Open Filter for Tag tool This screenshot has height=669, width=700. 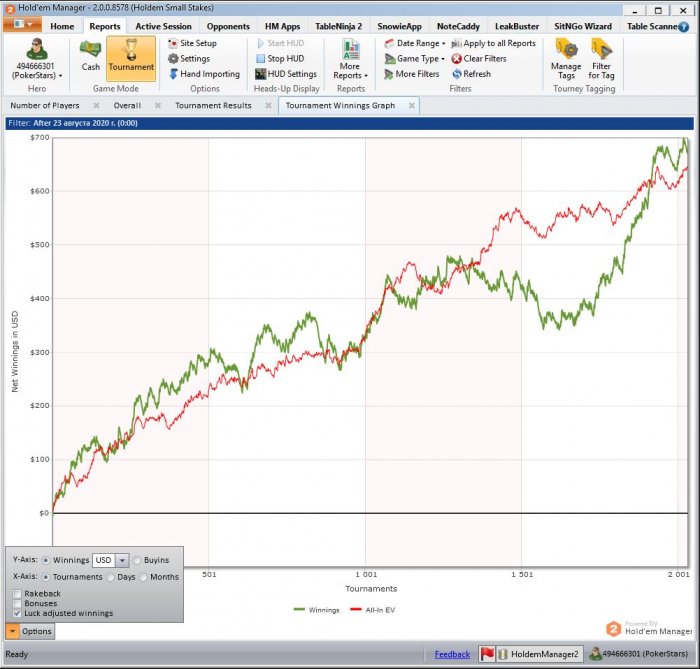601,59
